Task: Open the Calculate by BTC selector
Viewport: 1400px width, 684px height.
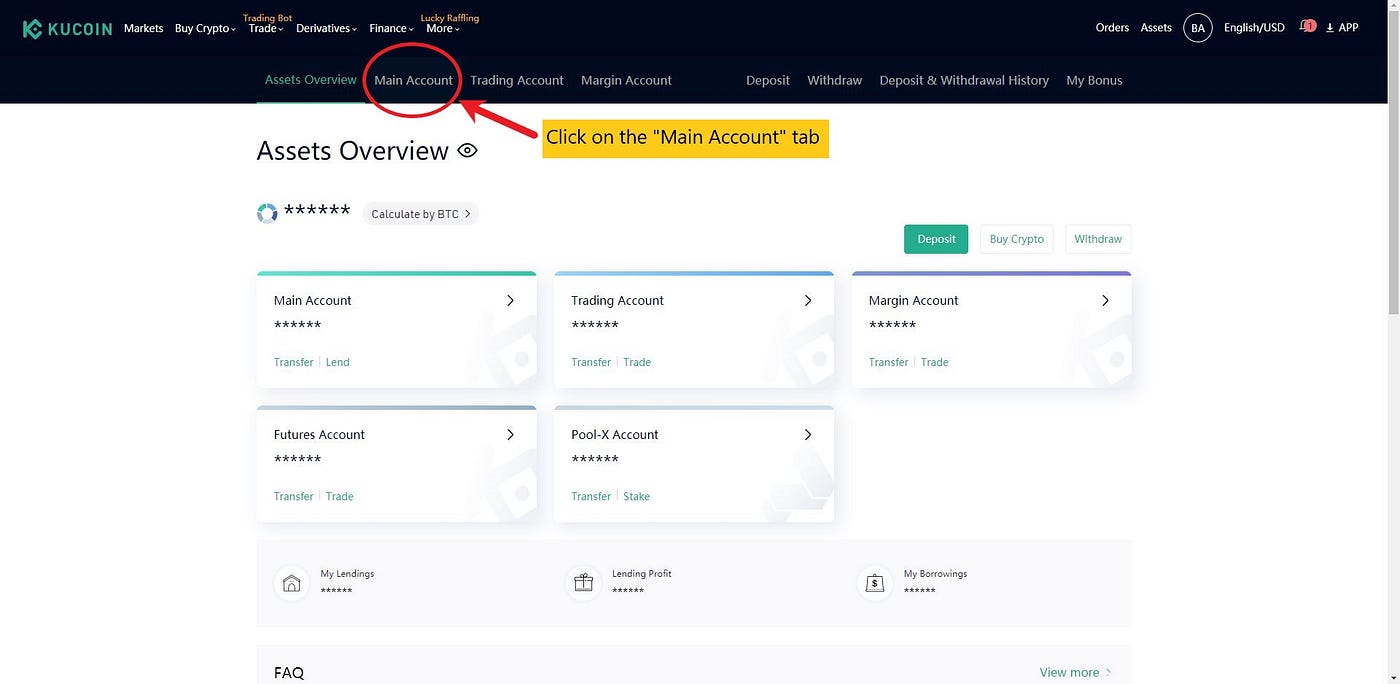Action: 420,214
